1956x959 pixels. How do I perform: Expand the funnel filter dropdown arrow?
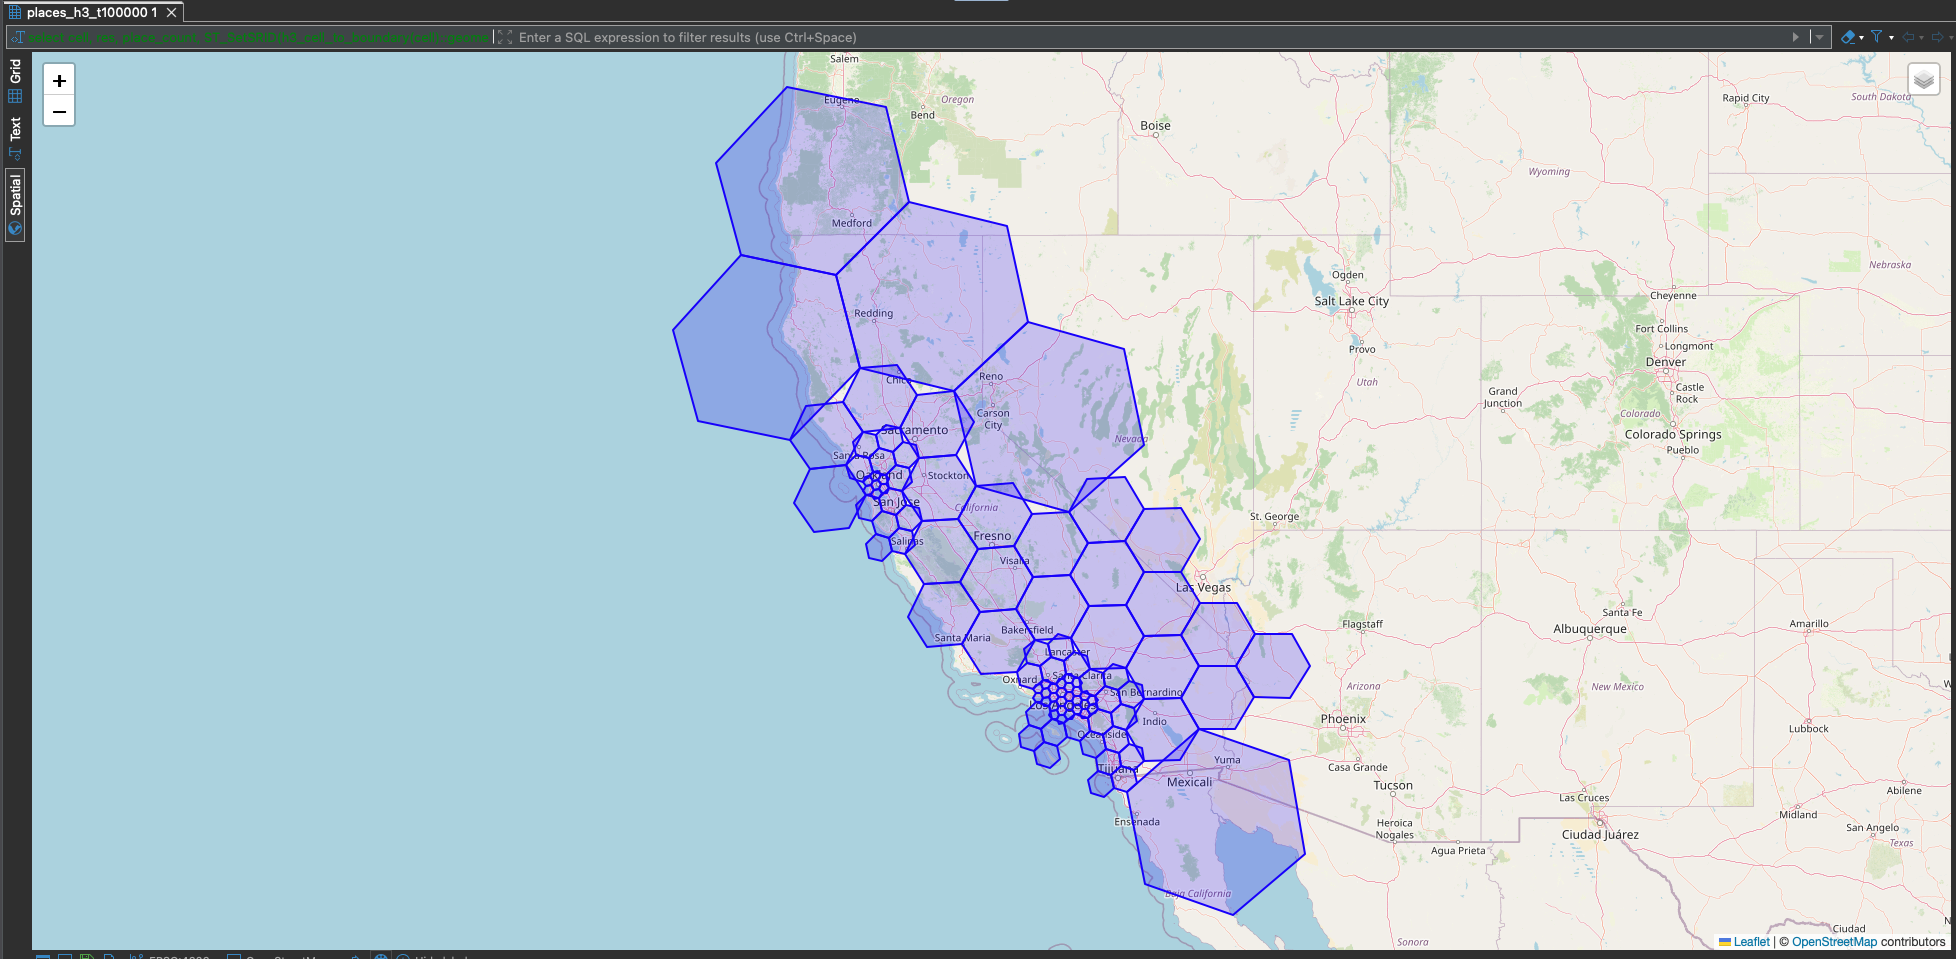point(1891,38)
